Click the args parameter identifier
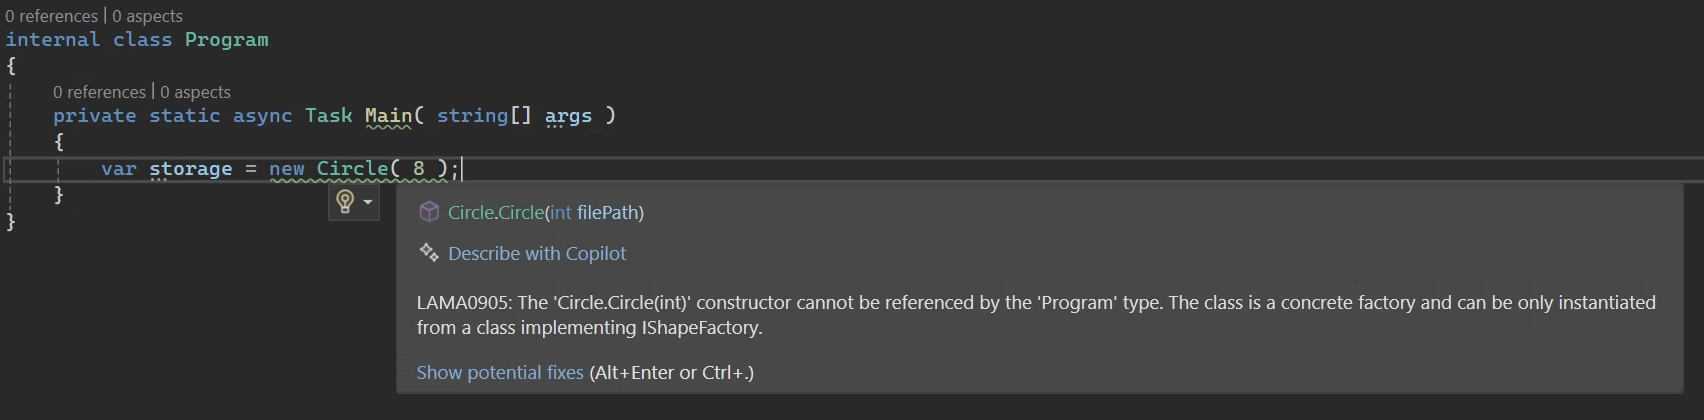This screenshot has height=420, width=1704. tap(568, 116)
